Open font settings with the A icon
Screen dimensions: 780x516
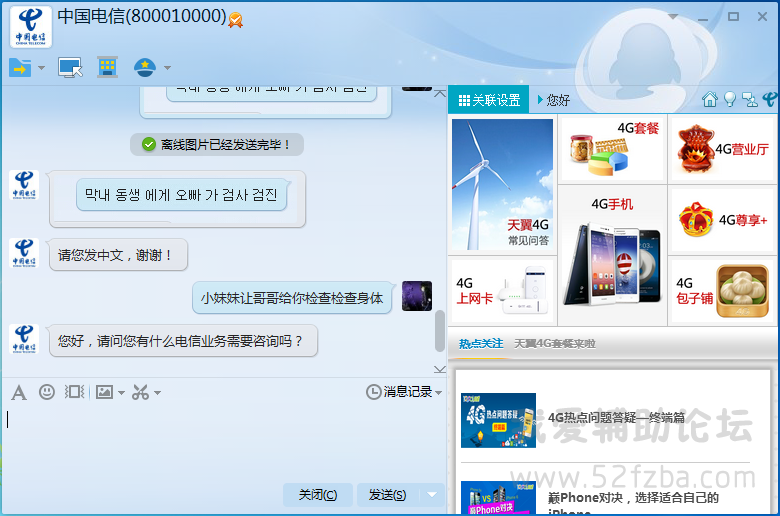point(19,393)
